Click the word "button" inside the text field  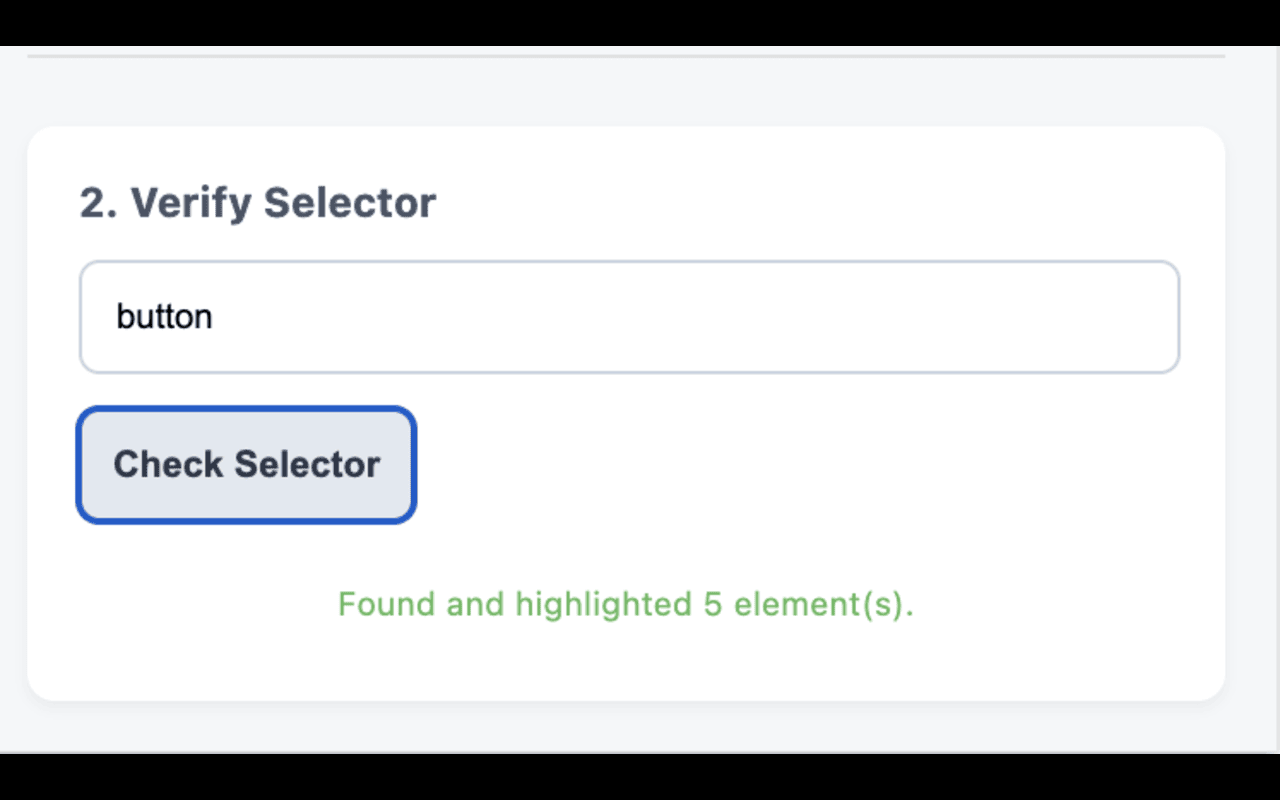pyautogui.click(x=164, y=317)
